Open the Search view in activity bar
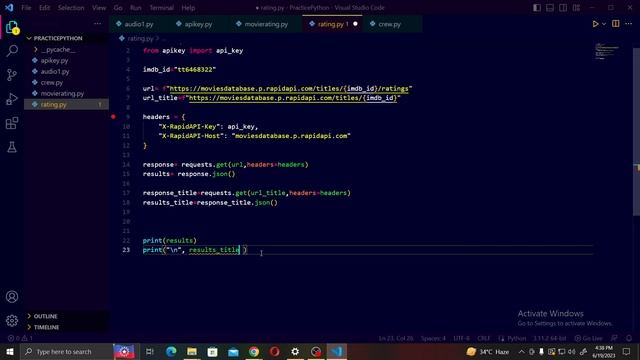 (12, 51)
